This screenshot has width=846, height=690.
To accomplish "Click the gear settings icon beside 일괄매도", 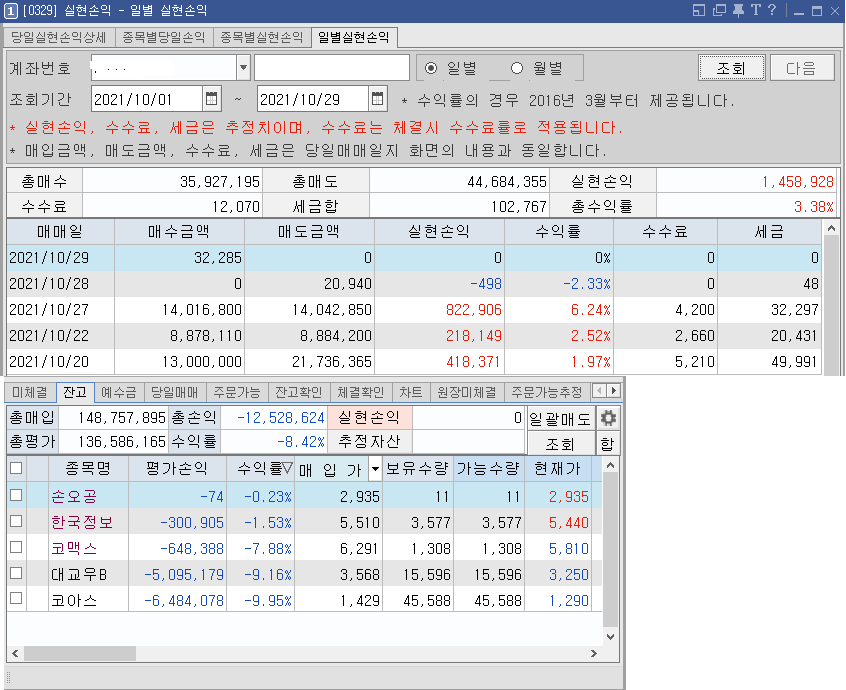I will click(x=608, y=418).
